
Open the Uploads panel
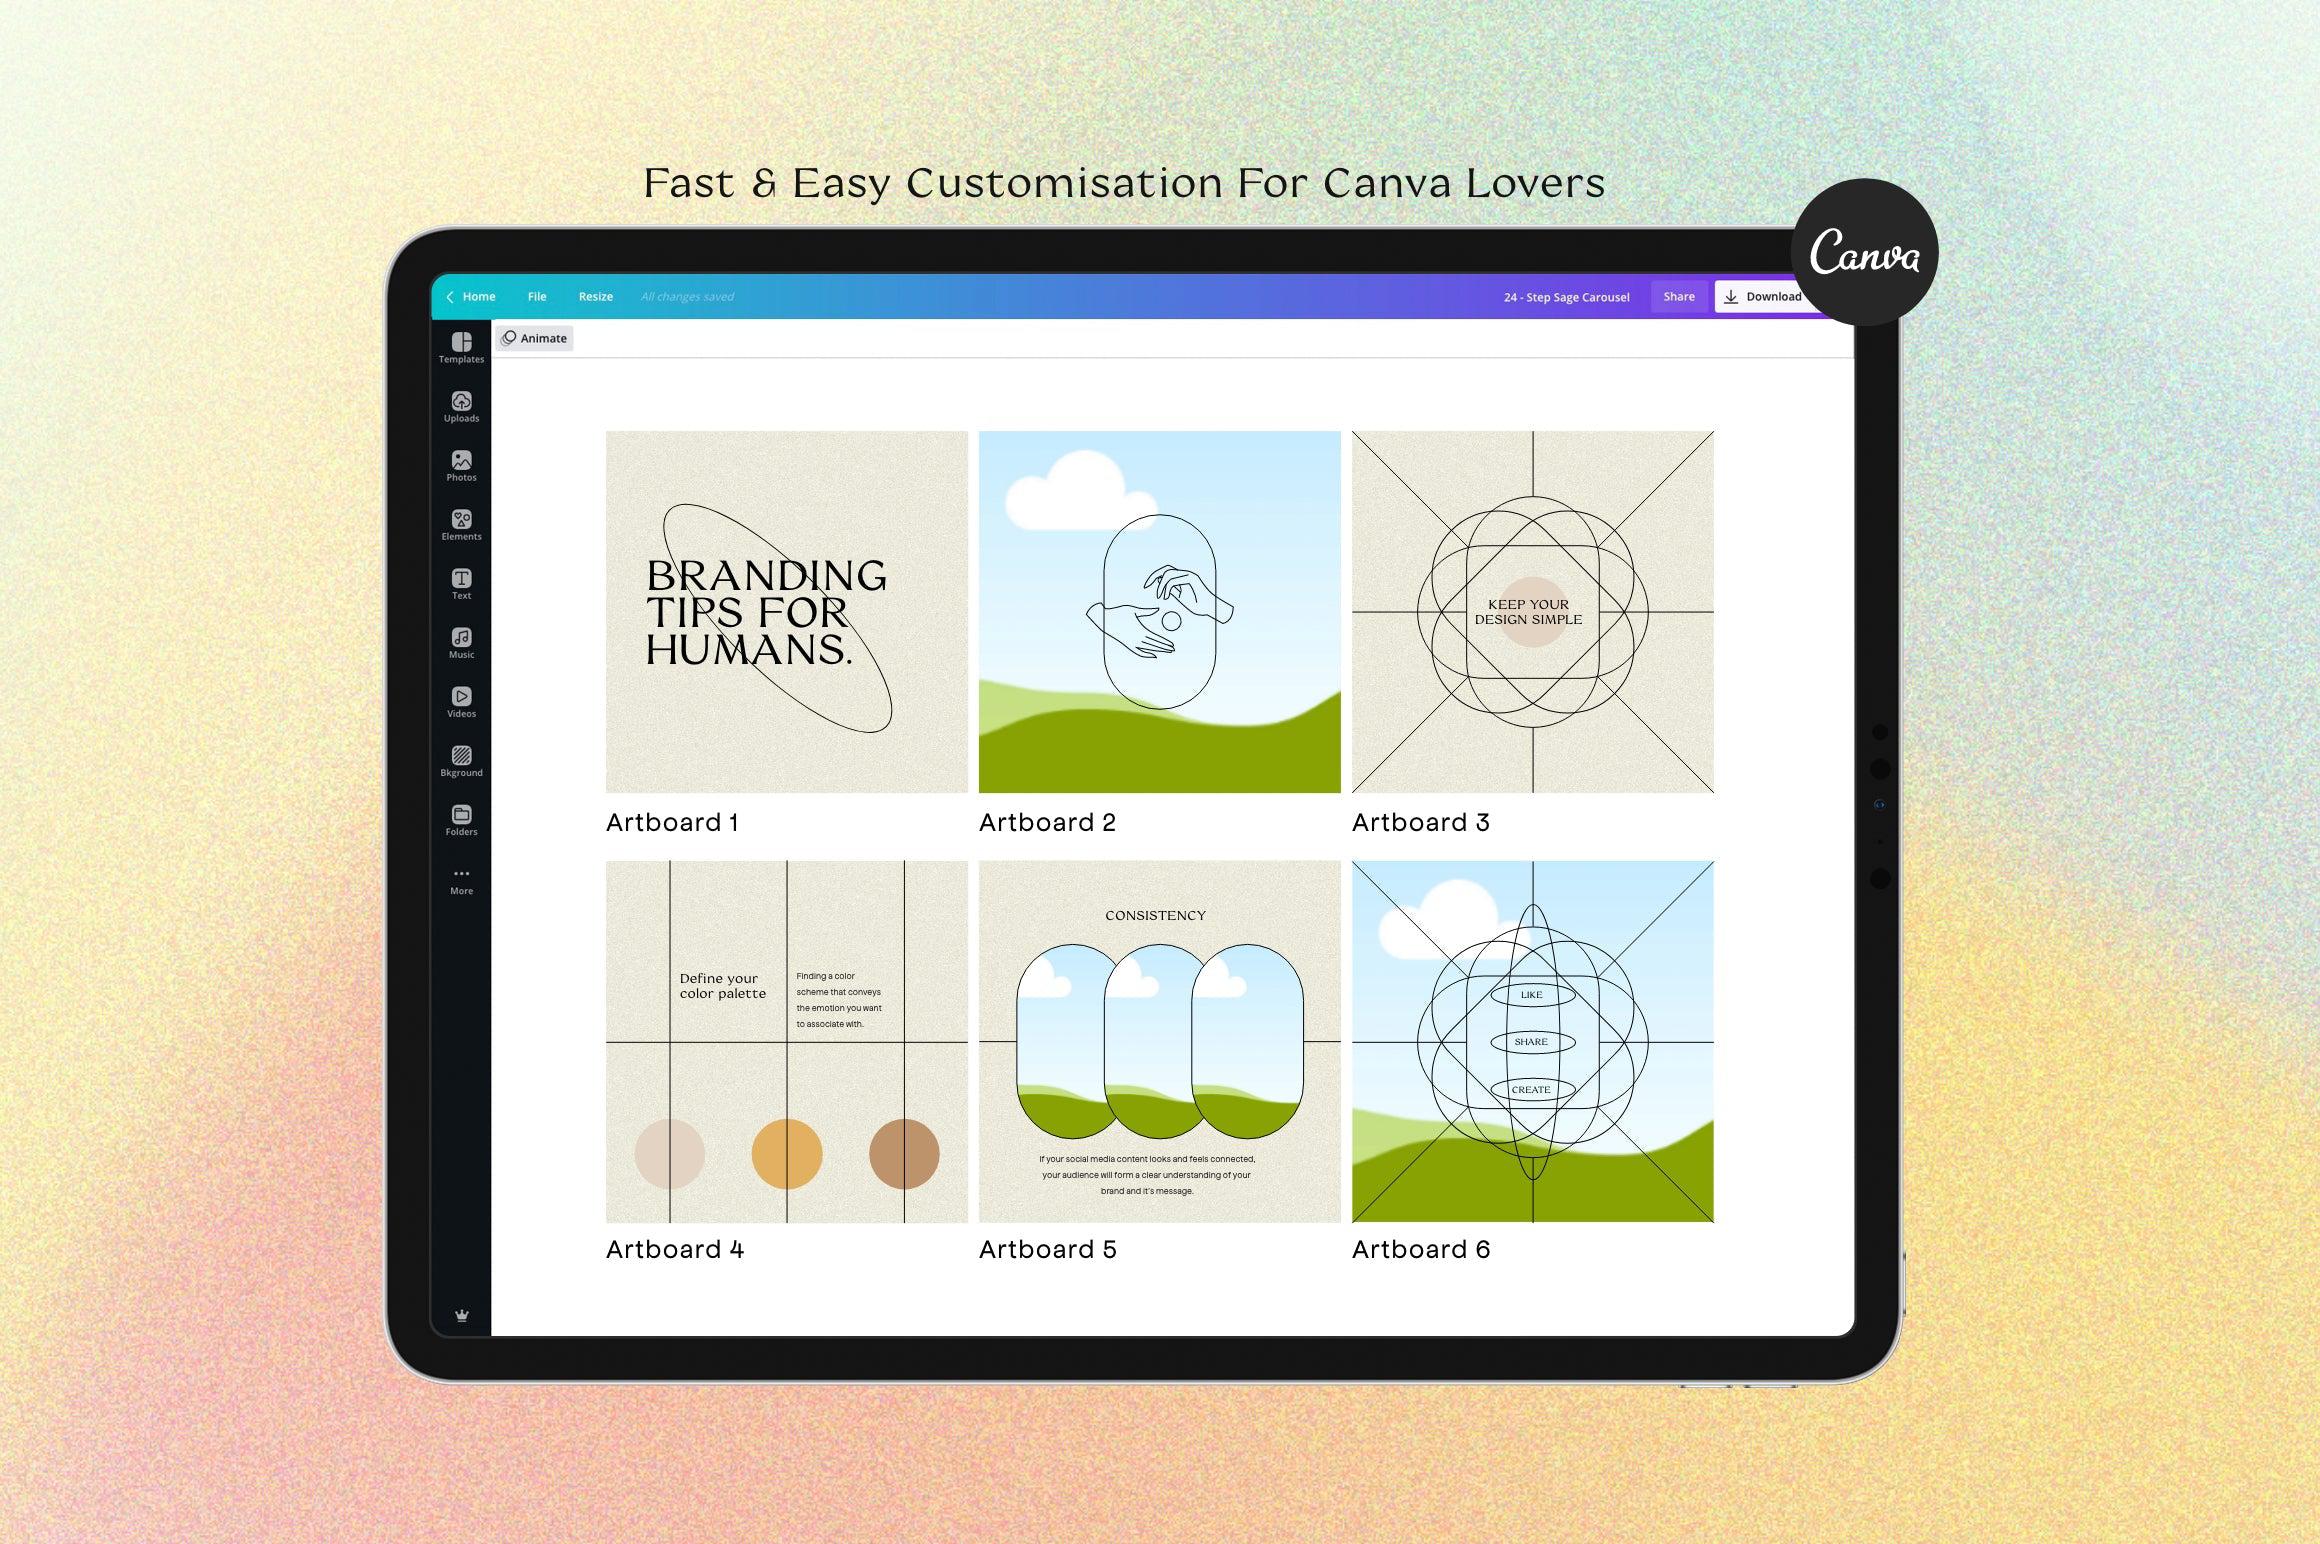click(456, 410)
